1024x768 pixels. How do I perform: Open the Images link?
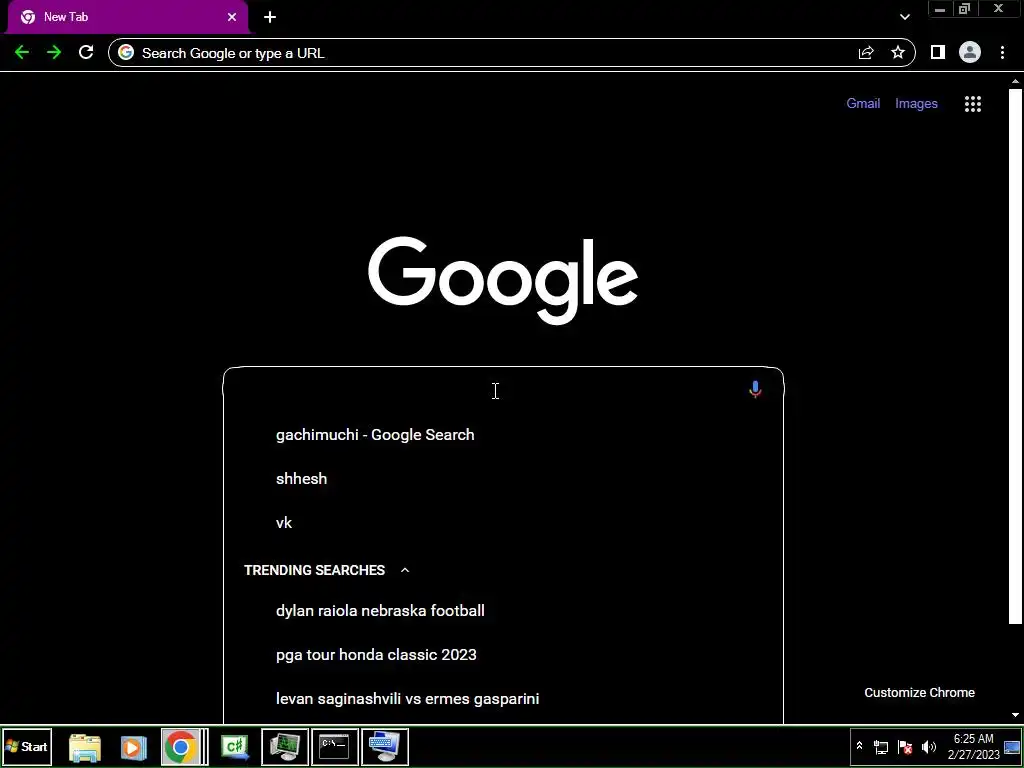pyautogui.click(x=916, y=103)
